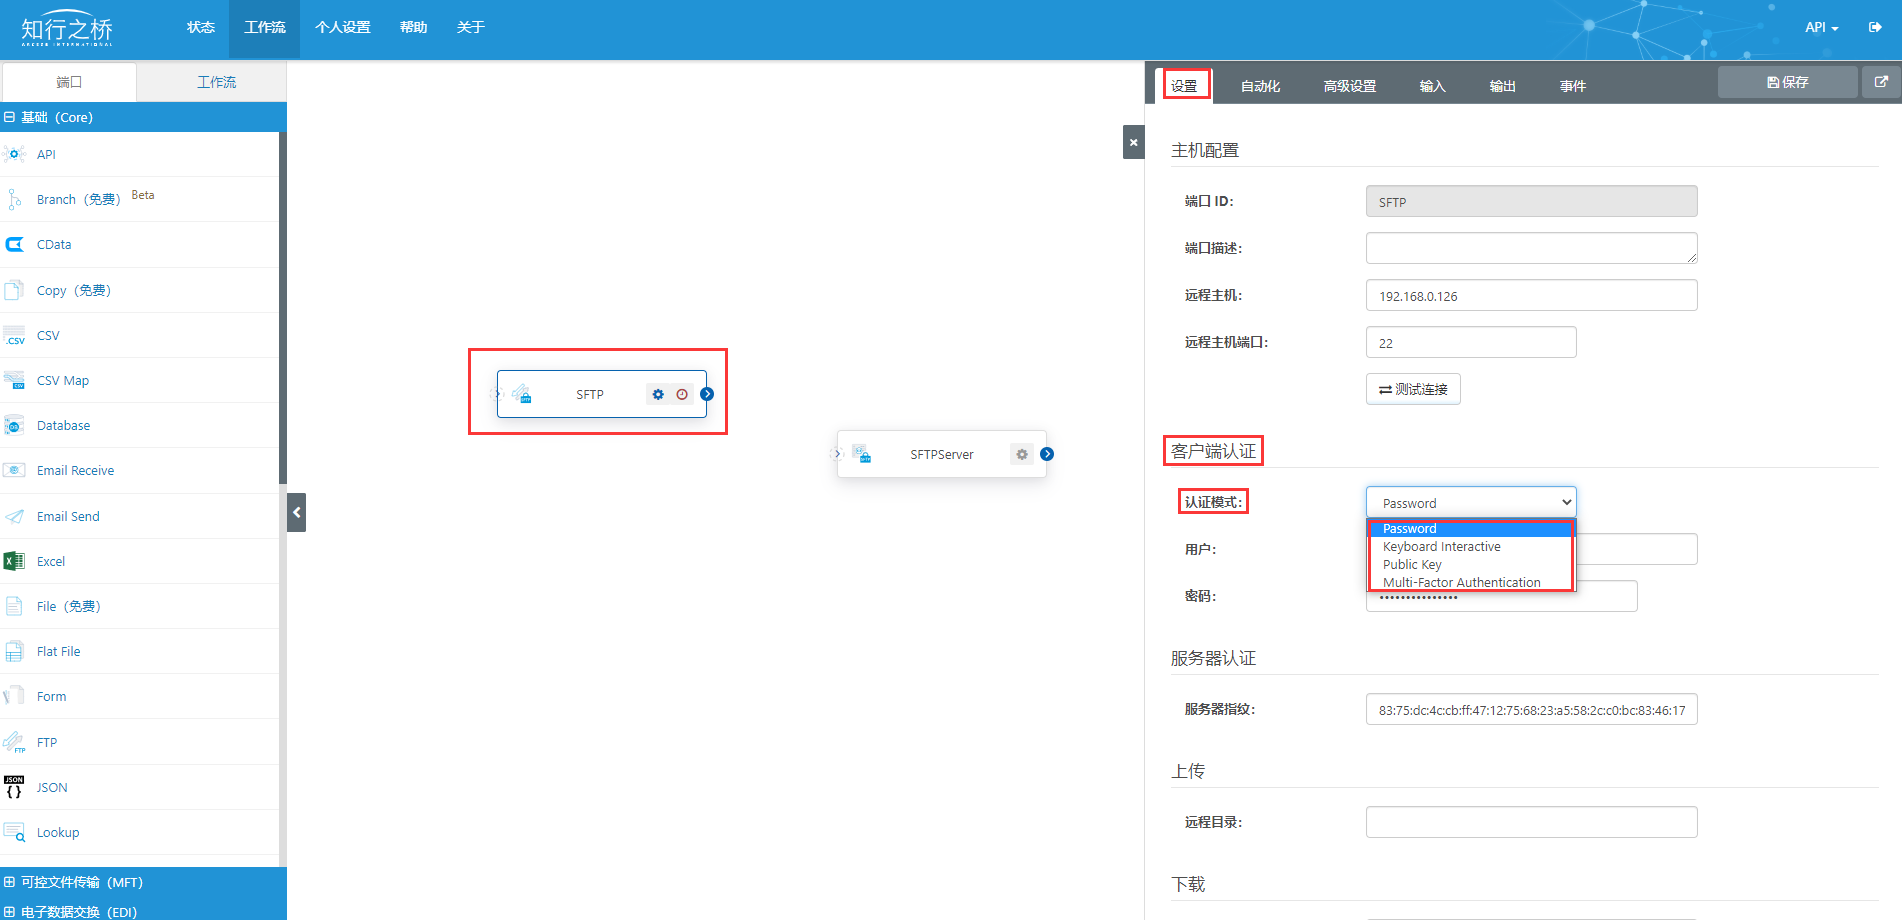Choose Public Key authentication option
Viewport: 1902px width, 920px height.
pos(1412,564)
